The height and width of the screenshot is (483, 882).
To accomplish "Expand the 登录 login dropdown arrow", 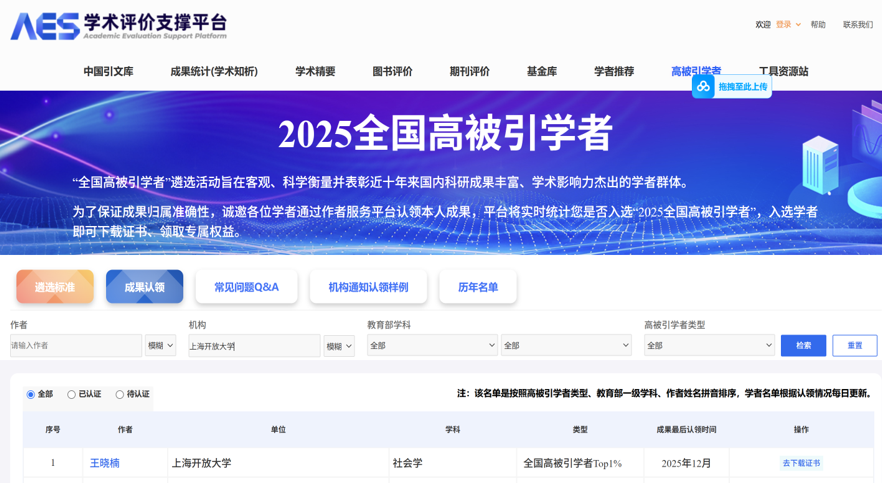I will 798,25.
